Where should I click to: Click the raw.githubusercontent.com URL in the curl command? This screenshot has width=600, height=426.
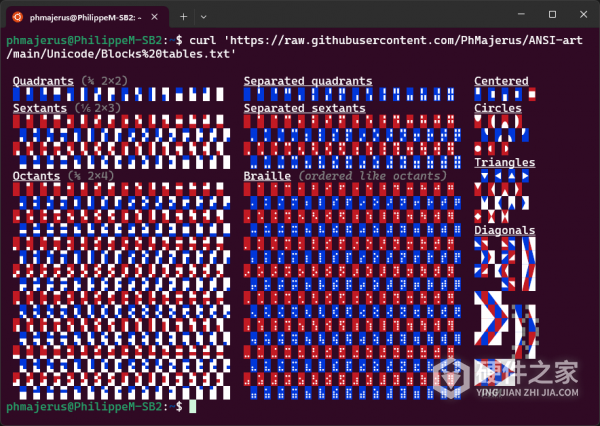point(380,39)
